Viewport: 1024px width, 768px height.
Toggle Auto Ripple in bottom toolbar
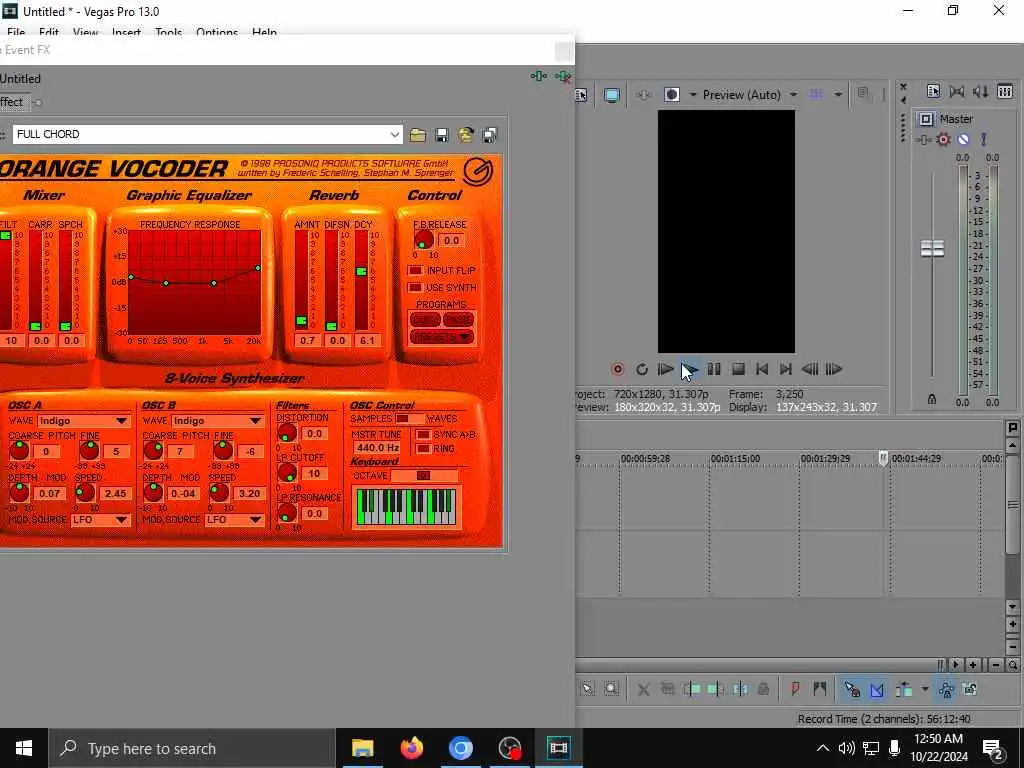904,689
